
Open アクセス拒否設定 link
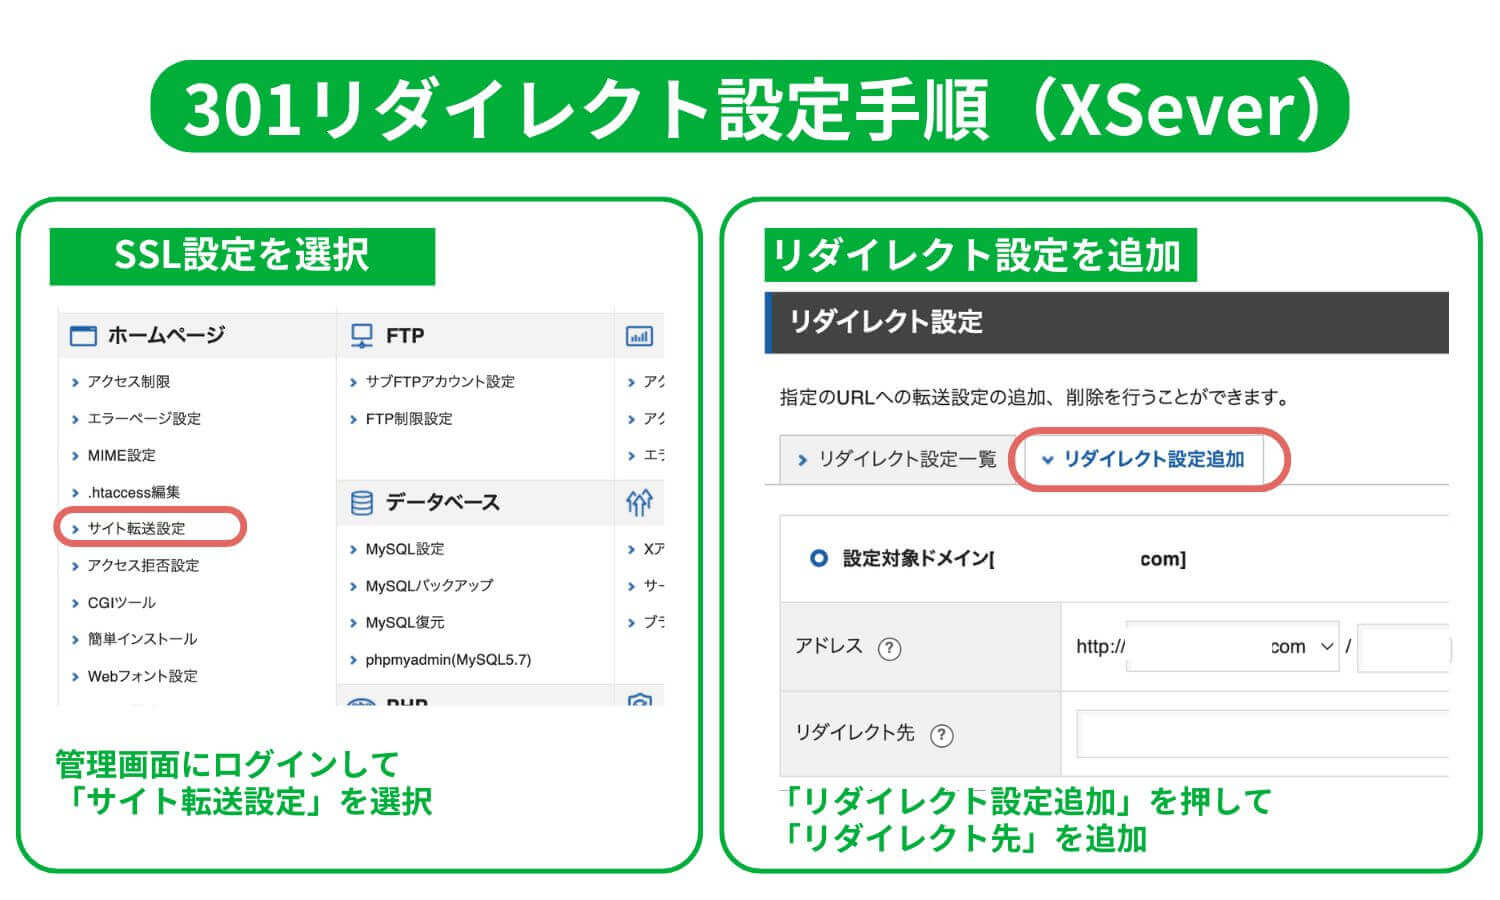click(x=143, y=566)
